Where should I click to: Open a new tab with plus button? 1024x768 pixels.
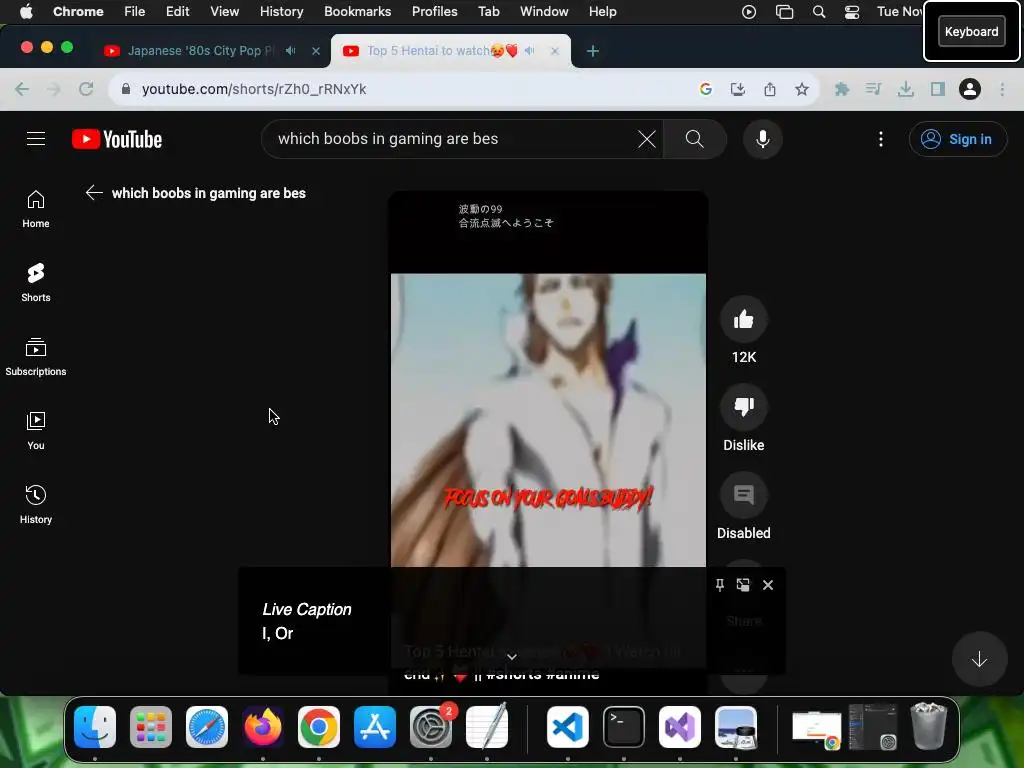592,50
